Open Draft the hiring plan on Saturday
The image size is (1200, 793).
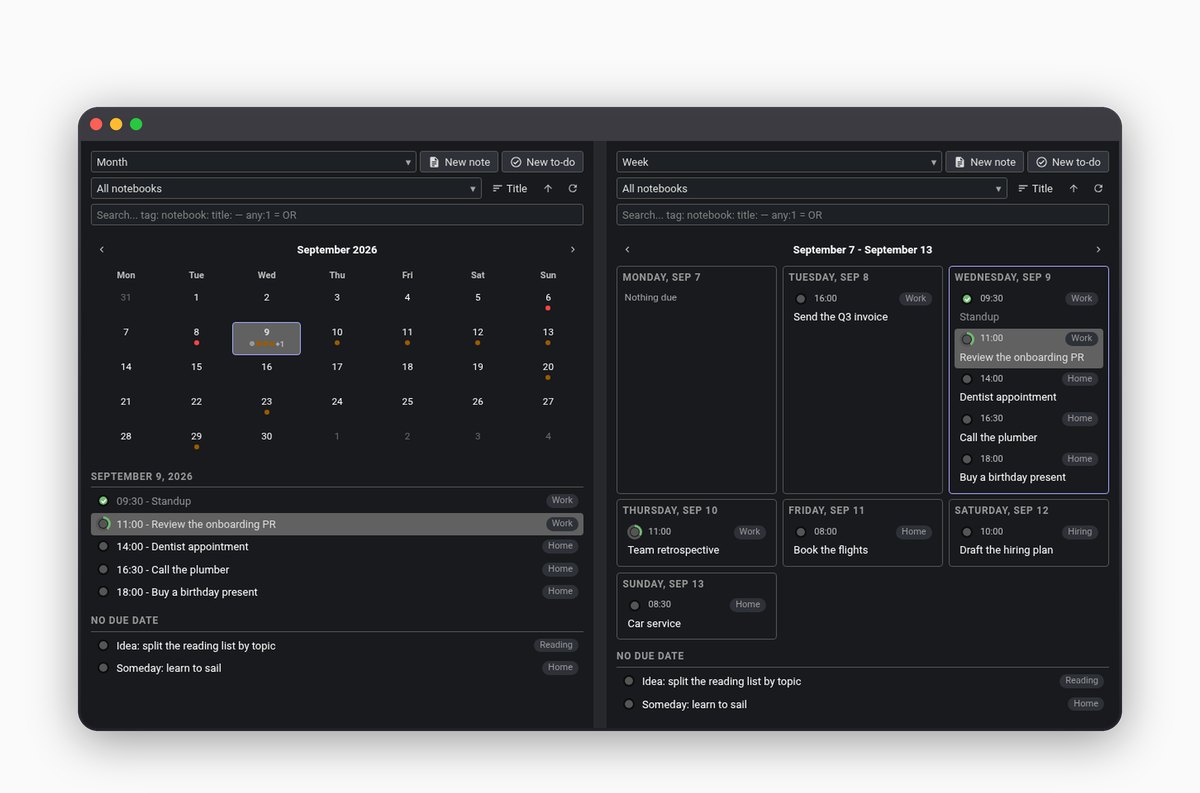(x=1005, y=550)
